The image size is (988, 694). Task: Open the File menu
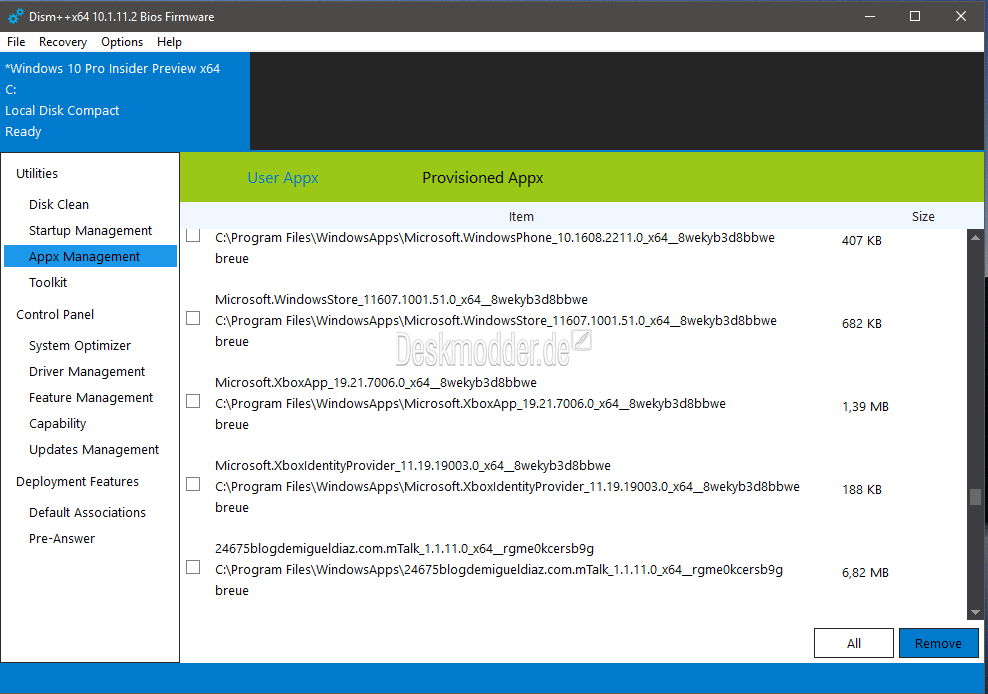pos(16,42)
